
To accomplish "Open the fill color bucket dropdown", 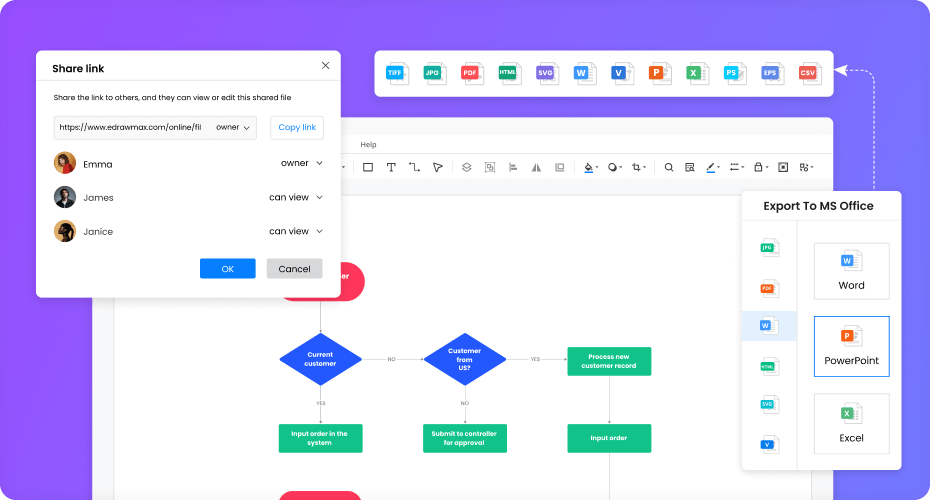I will 591,167.
